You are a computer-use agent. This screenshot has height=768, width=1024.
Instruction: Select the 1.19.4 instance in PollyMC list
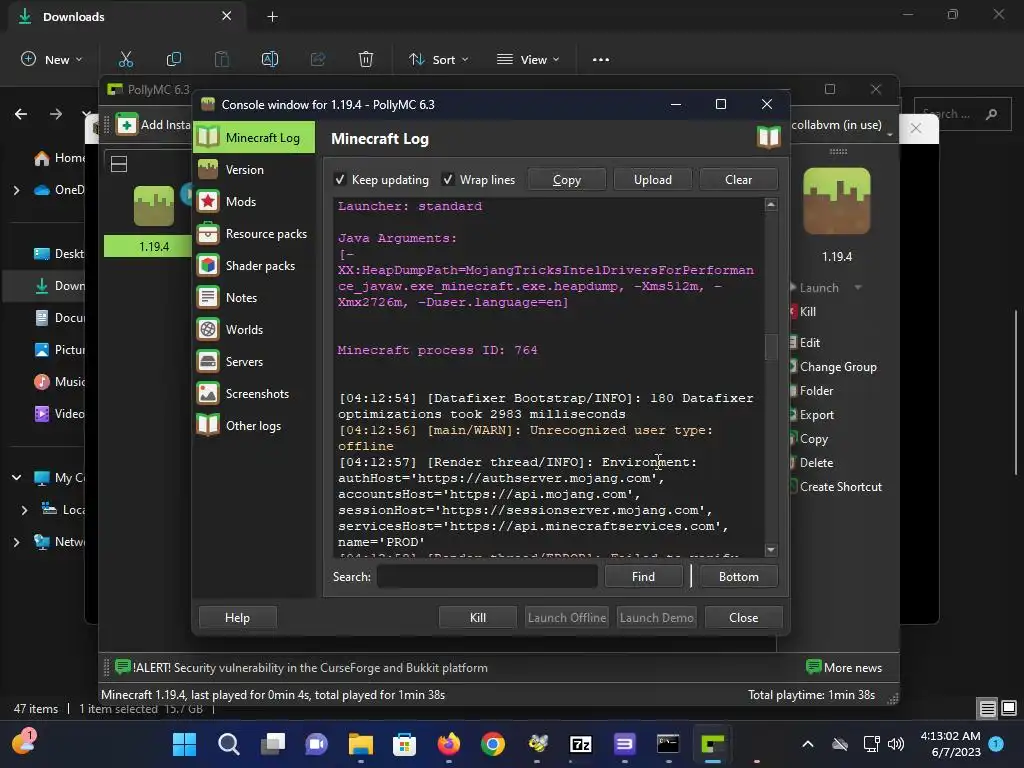tap(154, 220)
